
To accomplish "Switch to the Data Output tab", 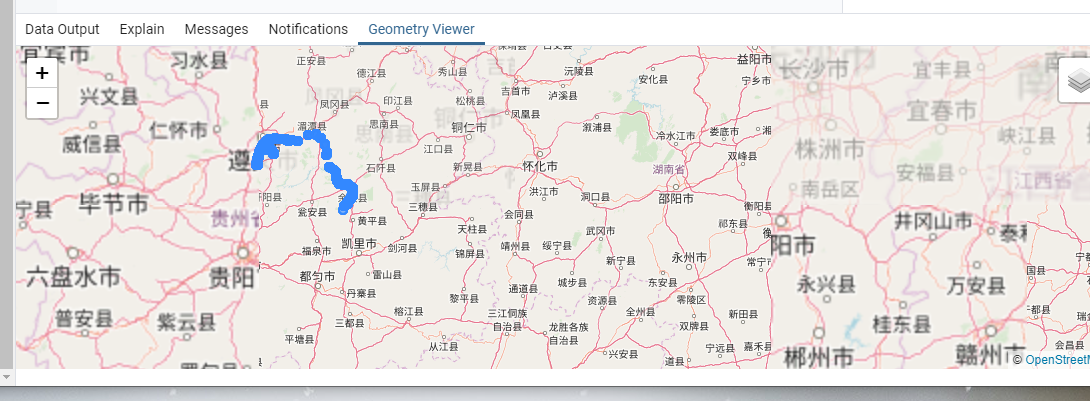I will pos(62,29).
